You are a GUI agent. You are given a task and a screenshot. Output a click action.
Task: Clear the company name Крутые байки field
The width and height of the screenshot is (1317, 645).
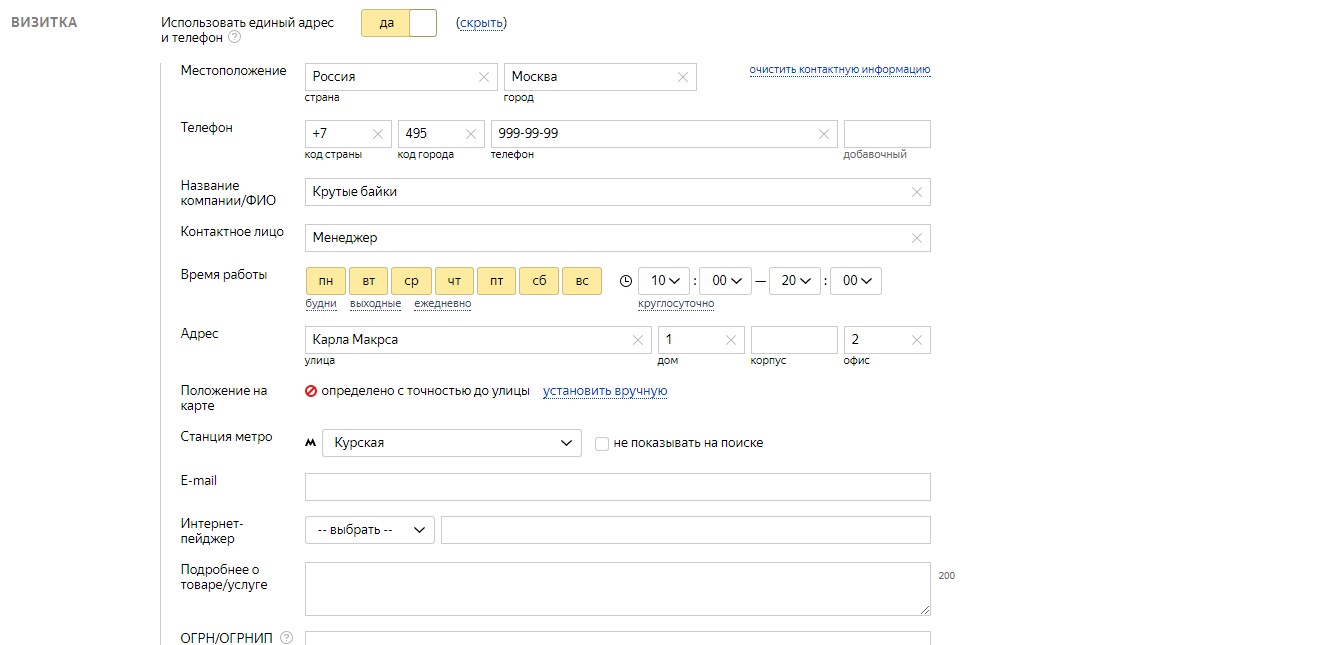point(917,192)
